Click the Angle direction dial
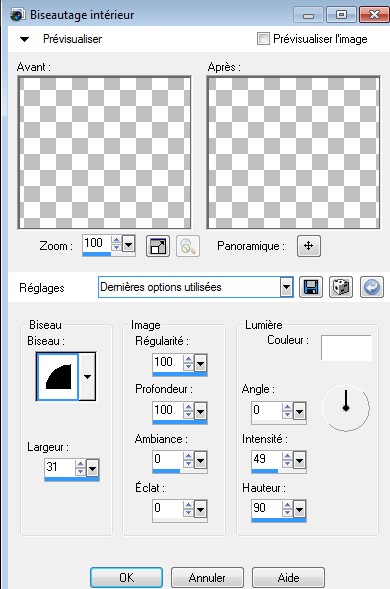This screenshot has height=589, width=390. [346, 408]
